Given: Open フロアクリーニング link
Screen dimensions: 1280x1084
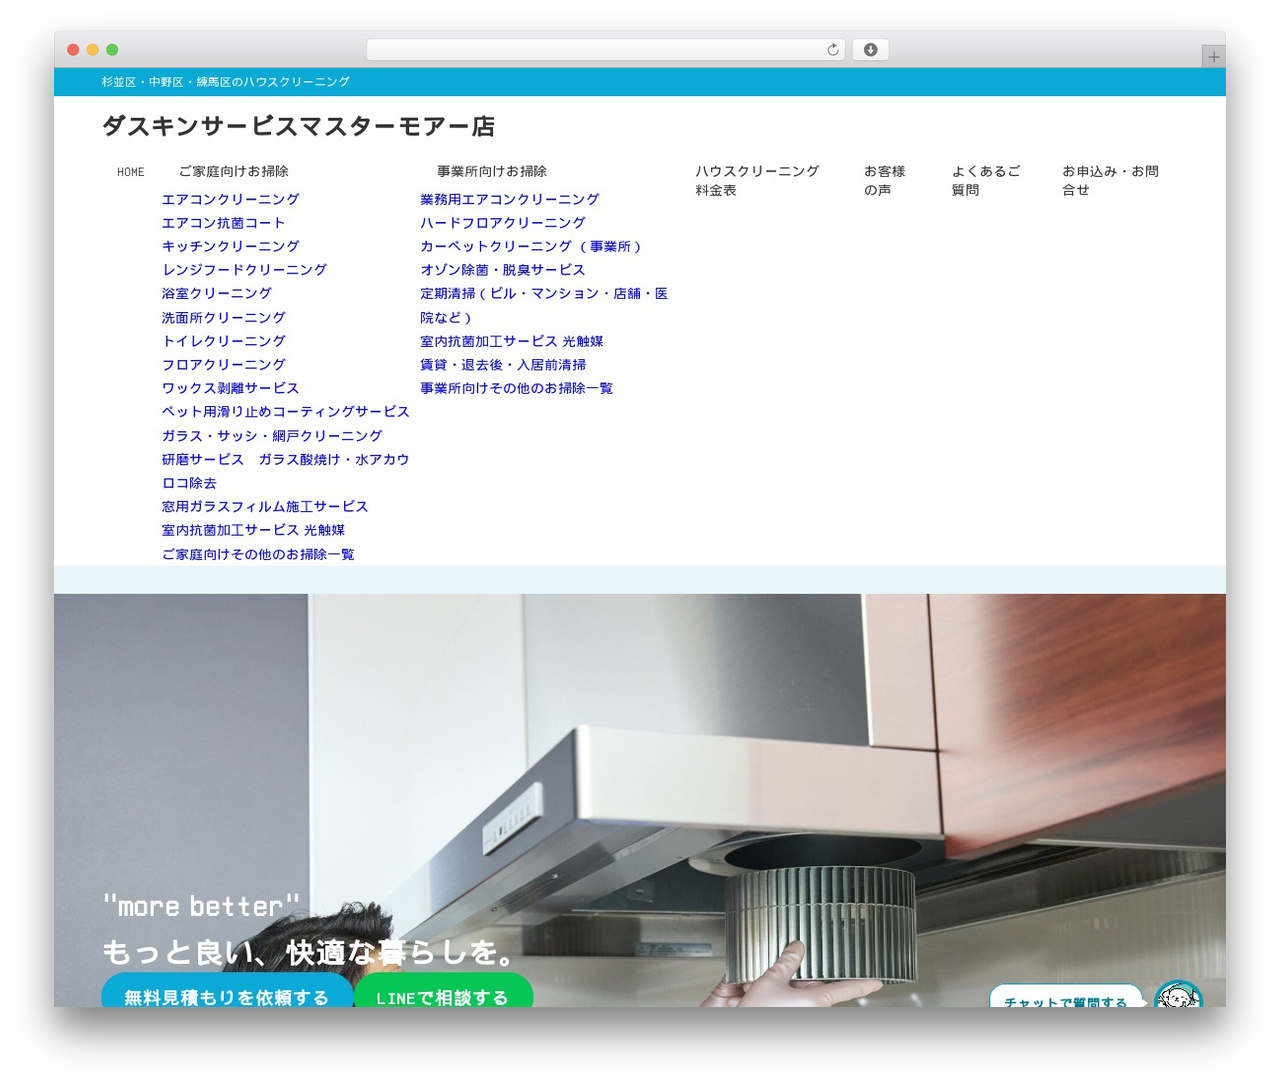Looking at the screenshot, I should pos(223,365).
